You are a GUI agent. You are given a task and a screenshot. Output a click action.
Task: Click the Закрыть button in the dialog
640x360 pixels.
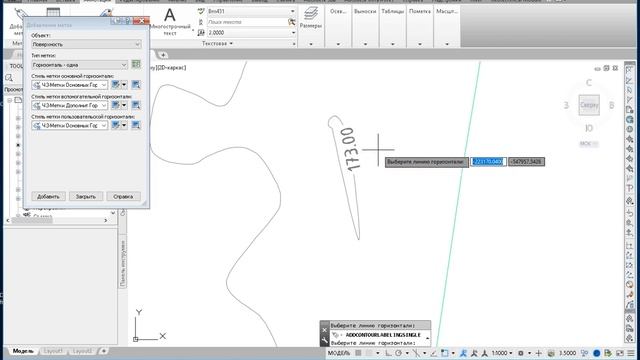click(86, 196)
